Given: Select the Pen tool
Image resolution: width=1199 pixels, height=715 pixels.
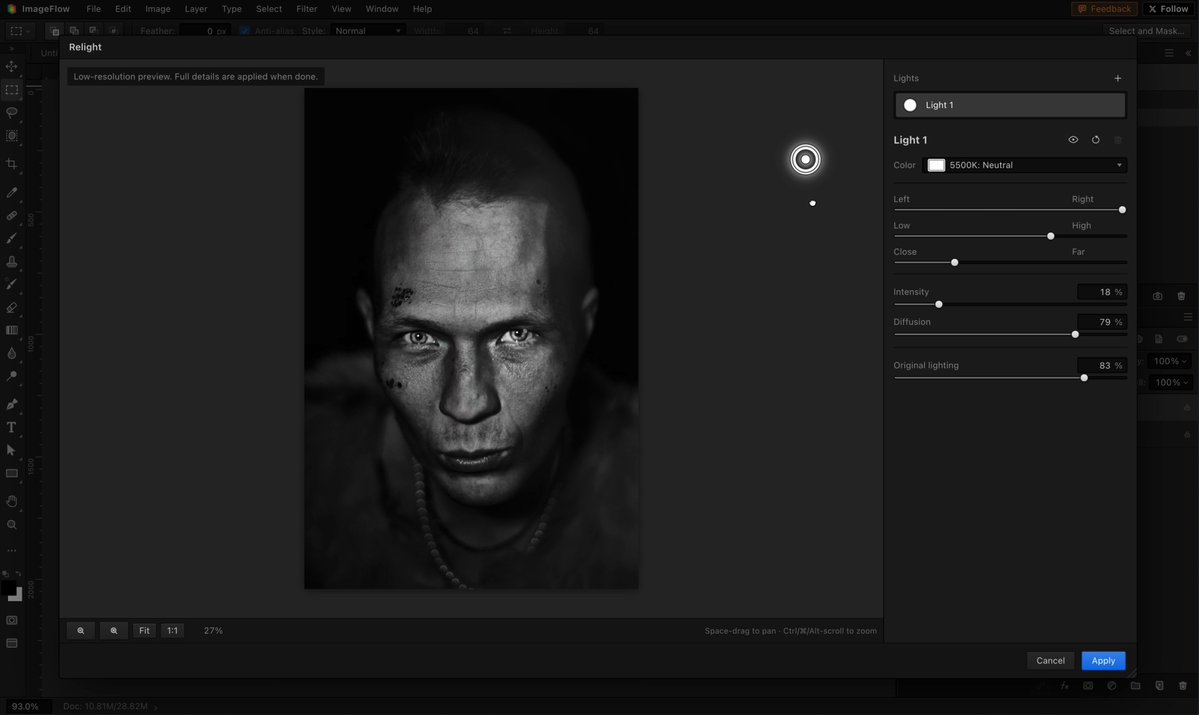Looking at the screenshot, I should coord(11,404).
